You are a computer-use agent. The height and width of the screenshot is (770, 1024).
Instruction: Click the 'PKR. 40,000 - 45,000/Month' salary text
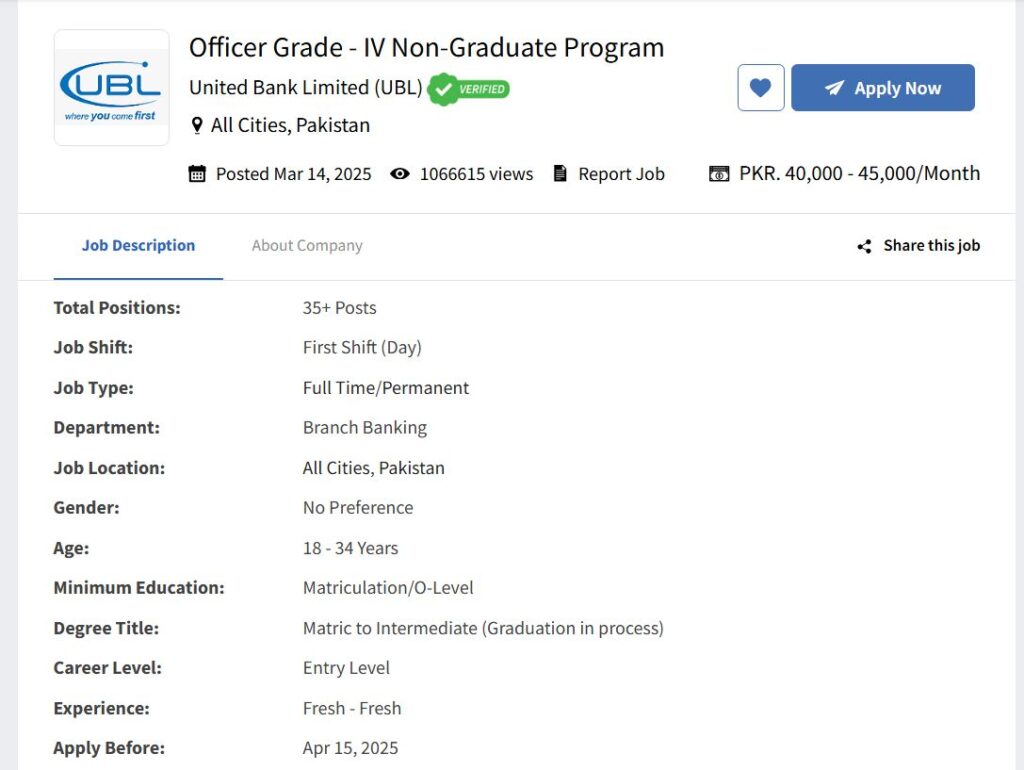pos(859,174)
